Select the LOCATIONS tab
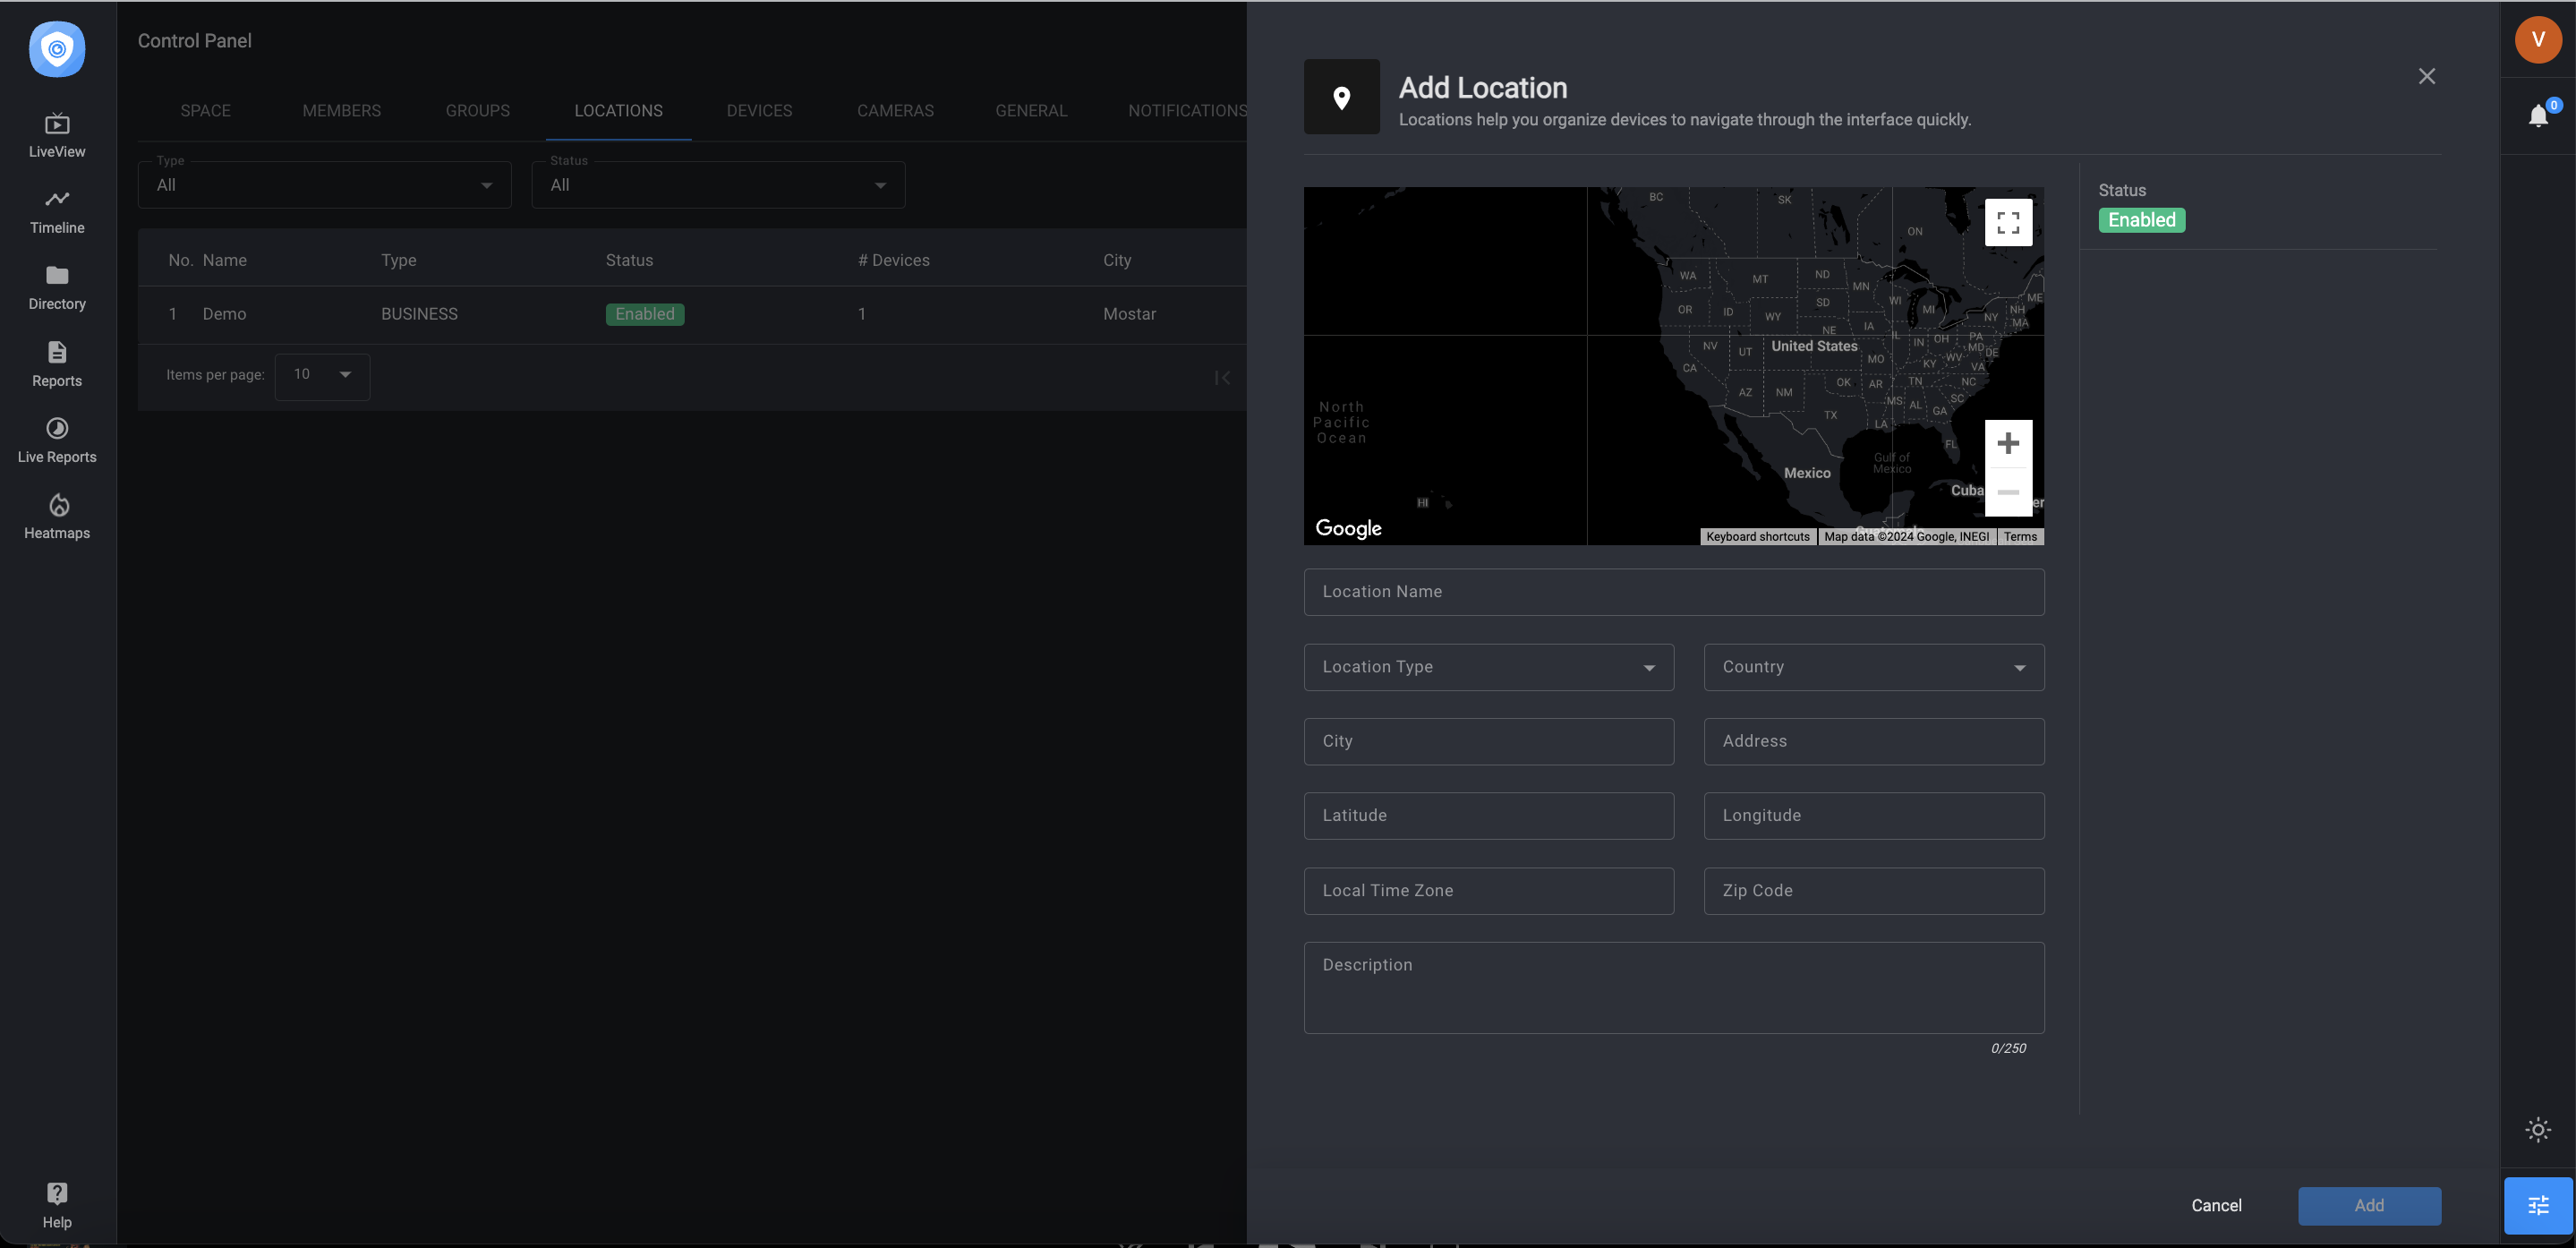This screenshot has width=2576, height=1248. pos(618,111)
